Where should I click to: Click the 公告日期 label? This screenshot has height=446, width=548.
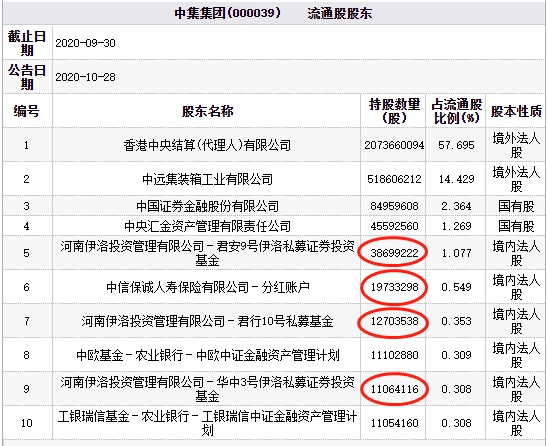(x=27, y=77)
